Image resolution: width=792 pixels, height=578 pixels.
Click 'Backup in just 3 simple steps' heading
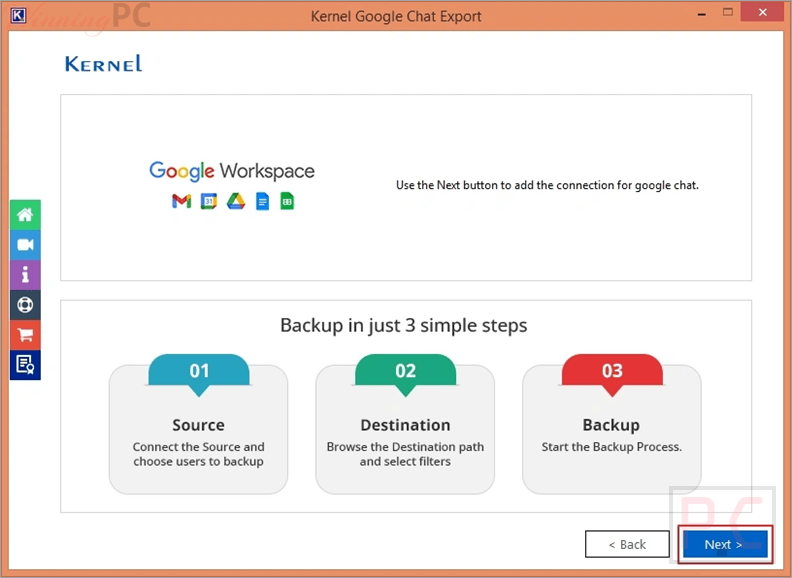point(404,325)
